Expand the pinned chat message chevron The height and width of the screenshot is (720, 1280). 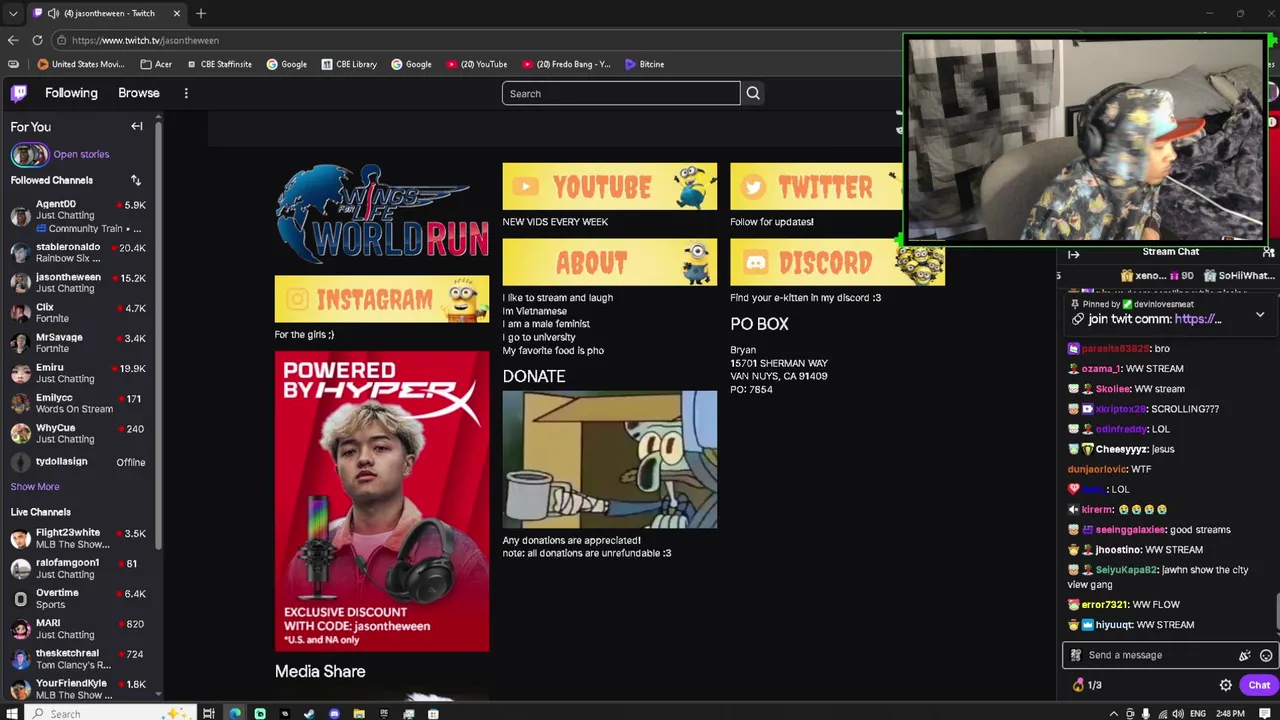1260,315
